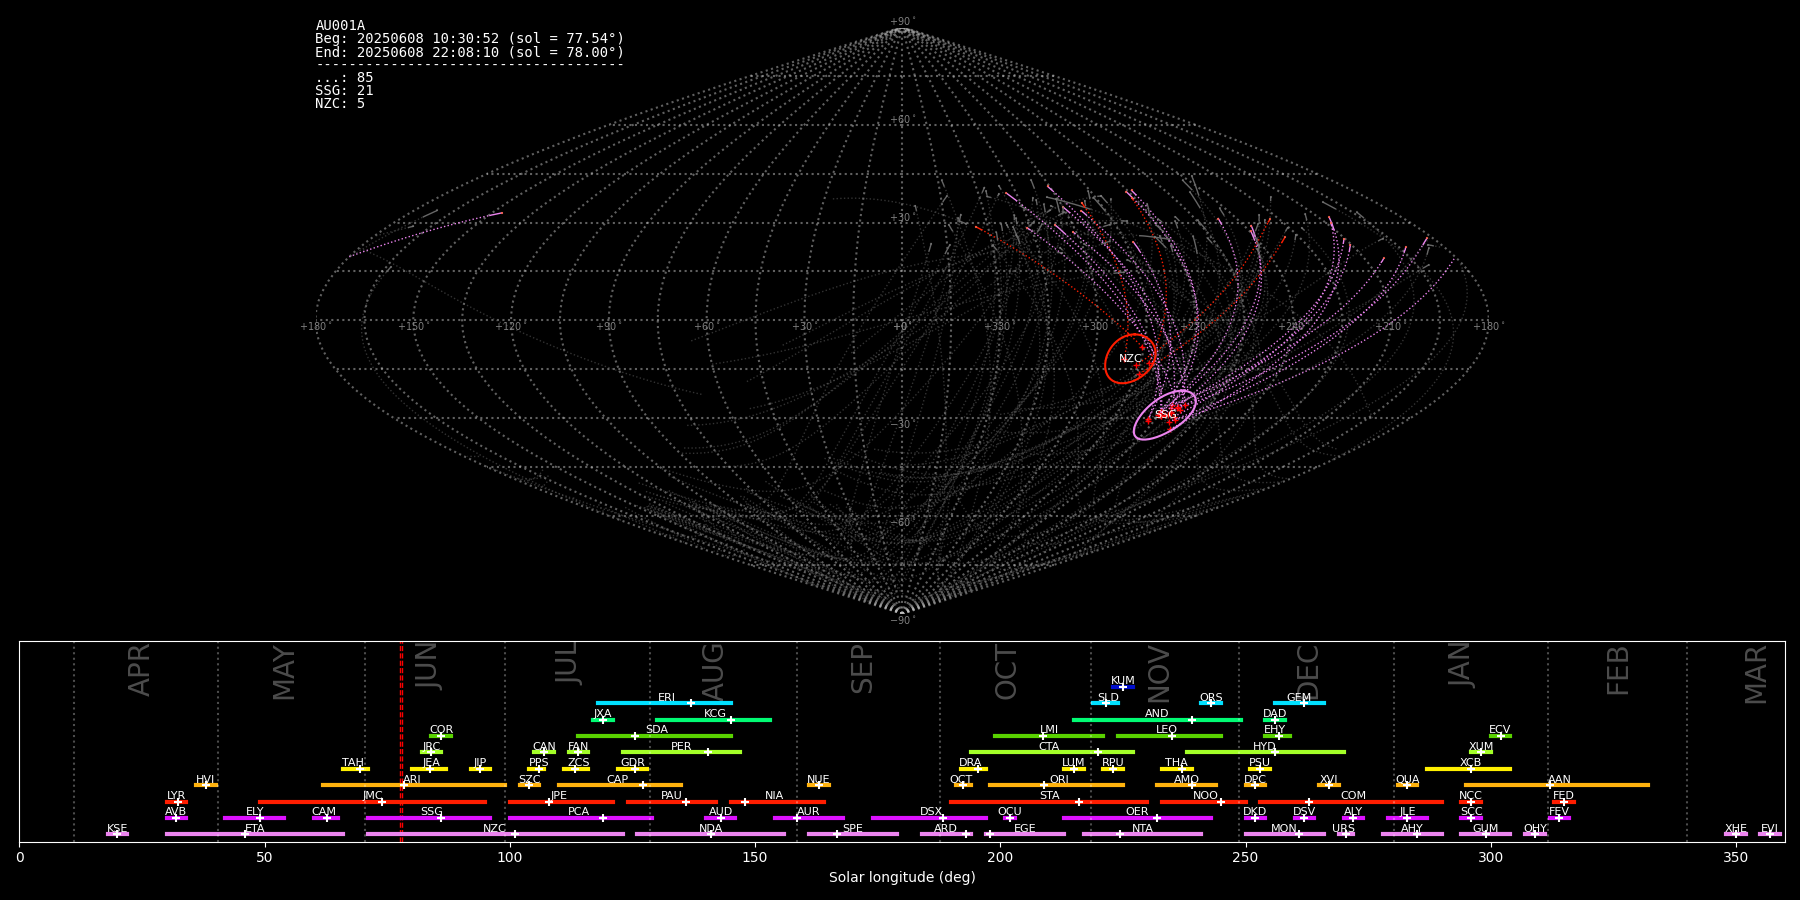
Task: Click the Beg: 20250608 10:30:52 line
Action: [x=469, y=39]
